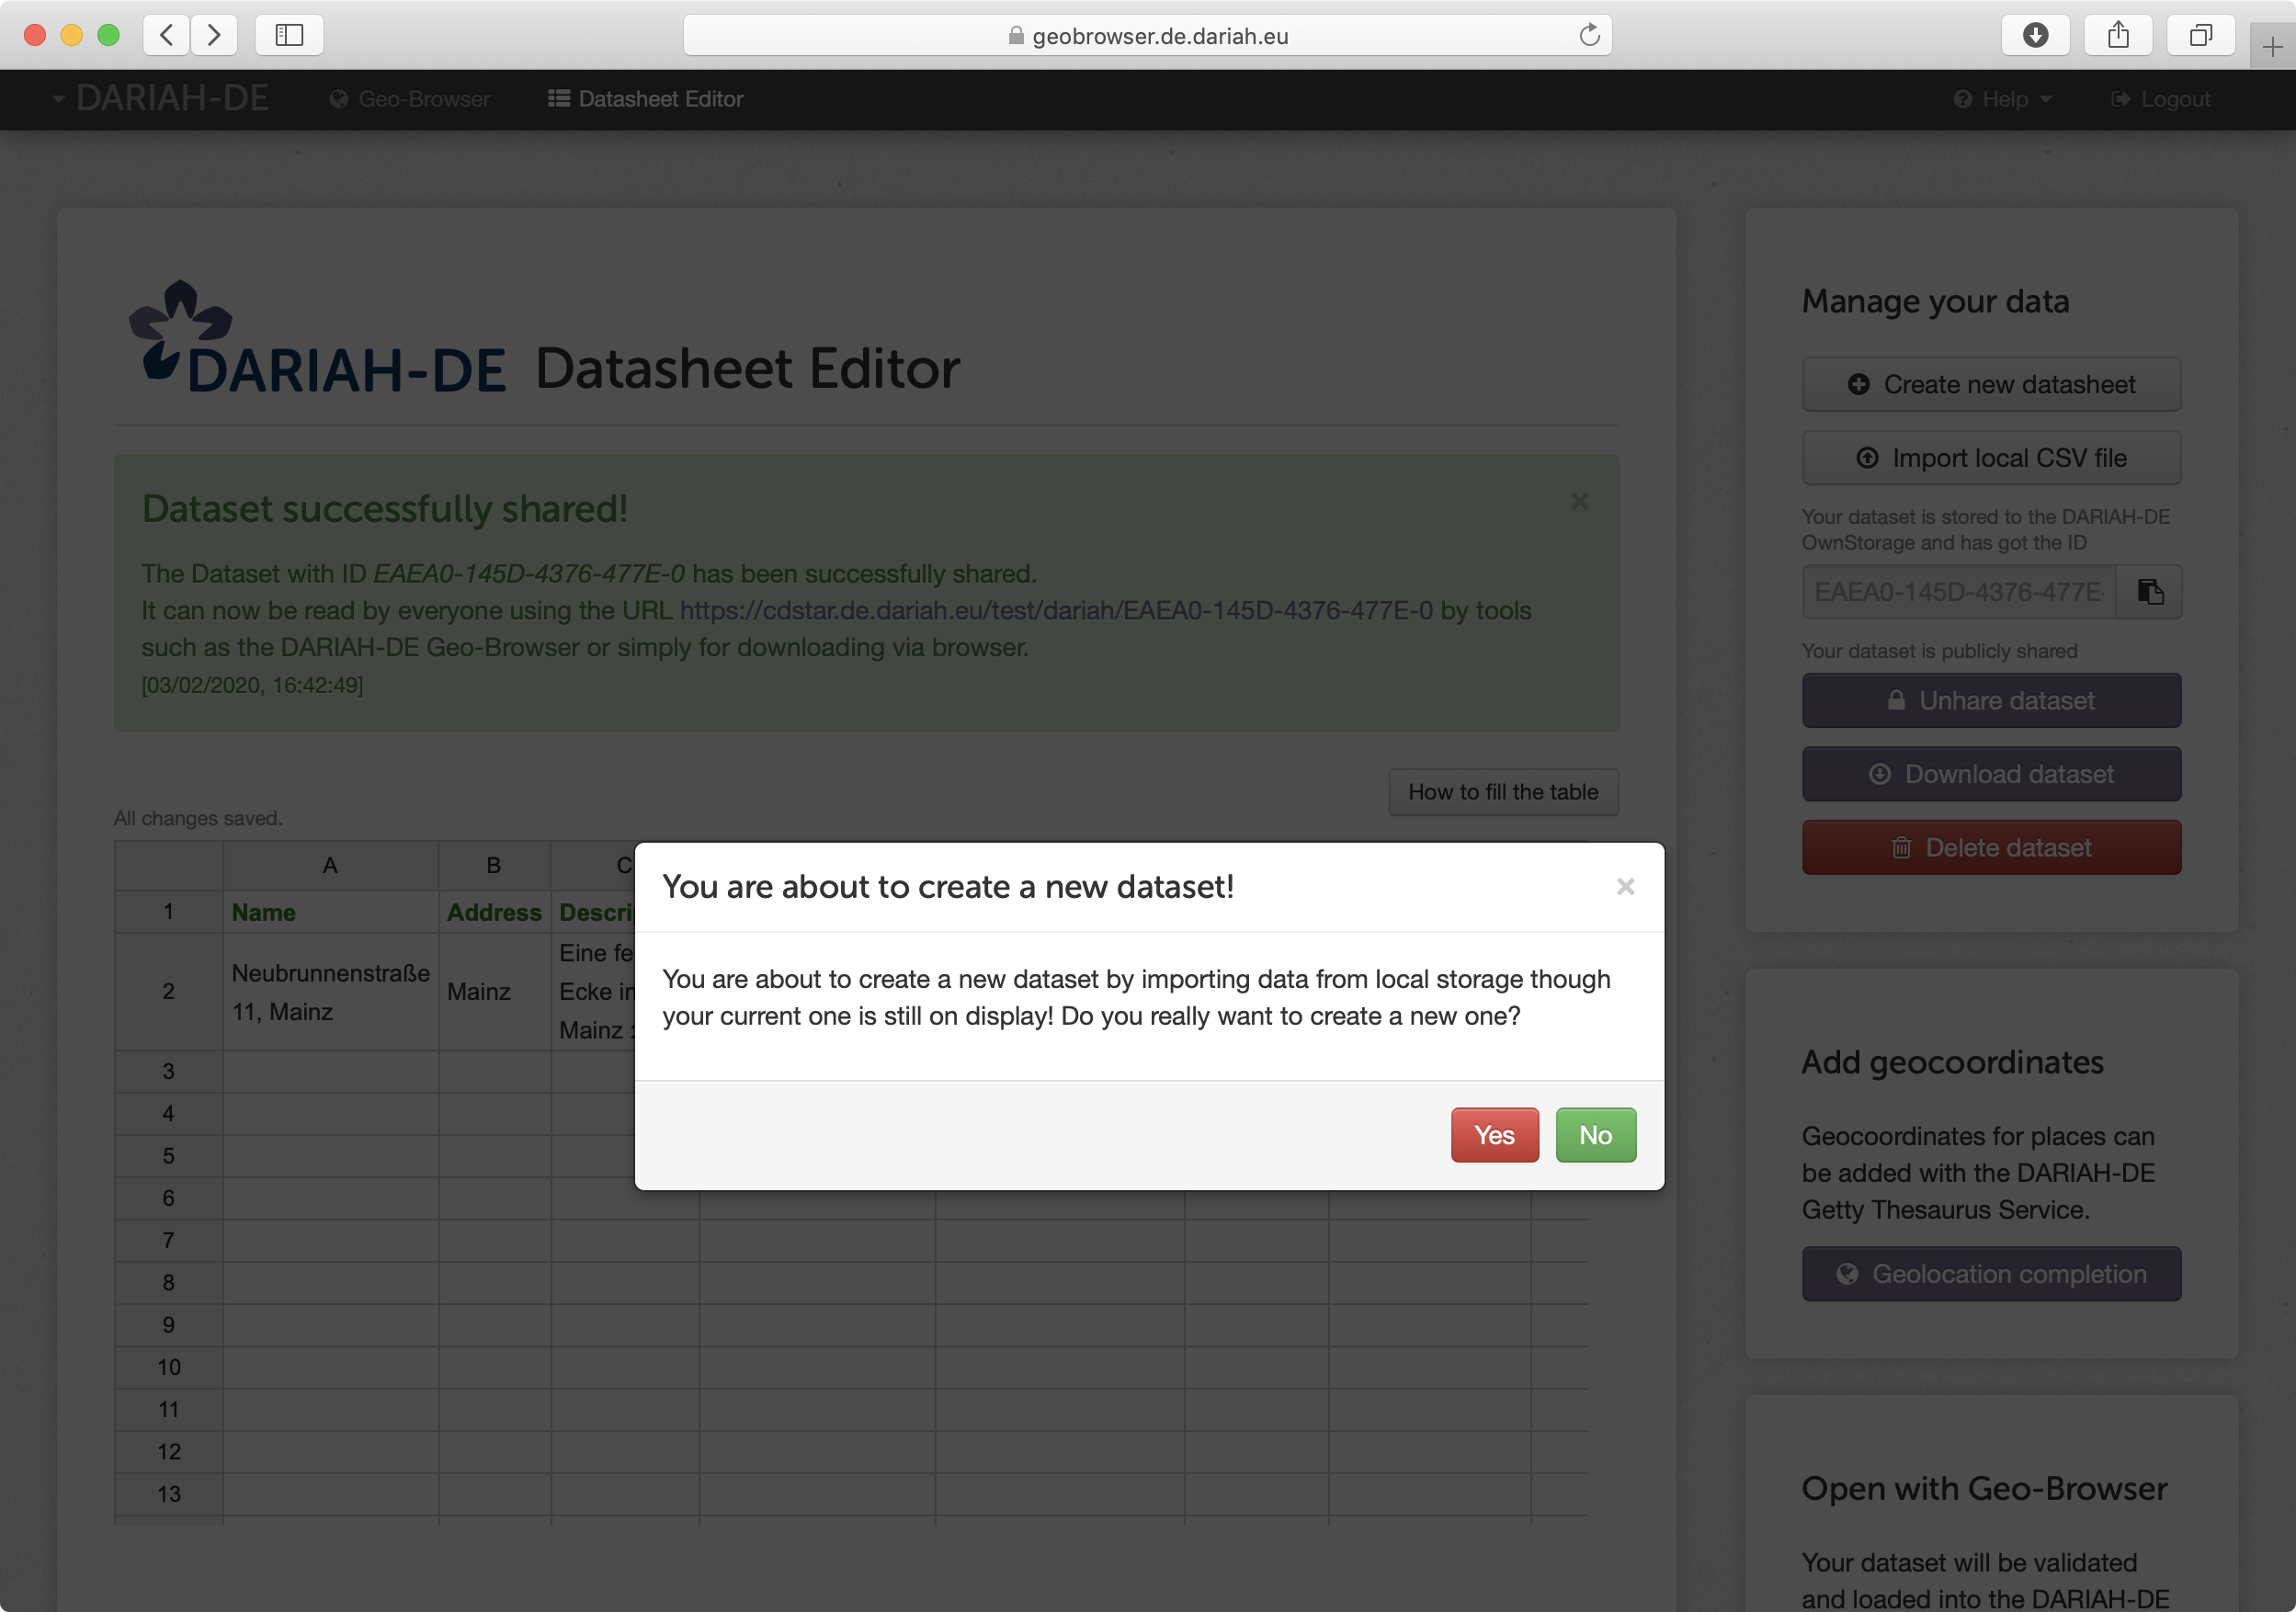This screenshot has height=1612, width=2296.
Task: Click the Logout link
Action: (x=2160, y=99)
